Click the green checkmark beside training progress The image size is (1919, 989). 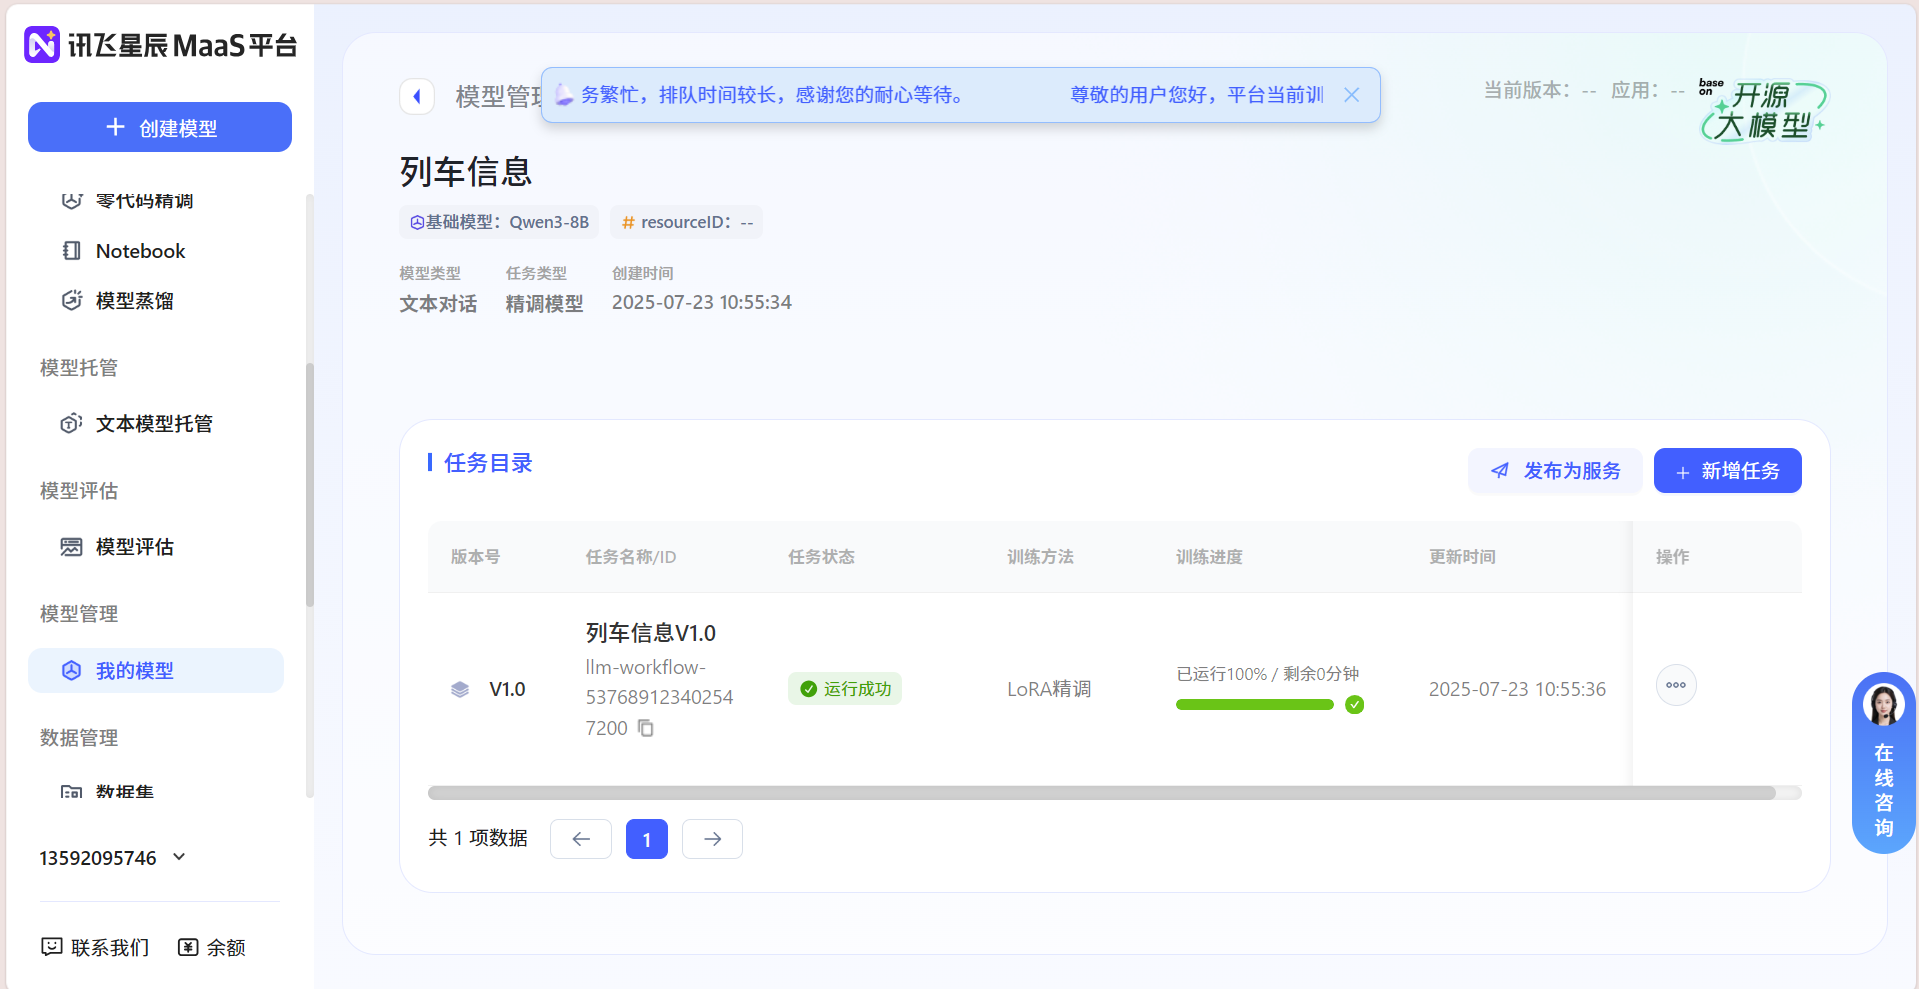1355,705
